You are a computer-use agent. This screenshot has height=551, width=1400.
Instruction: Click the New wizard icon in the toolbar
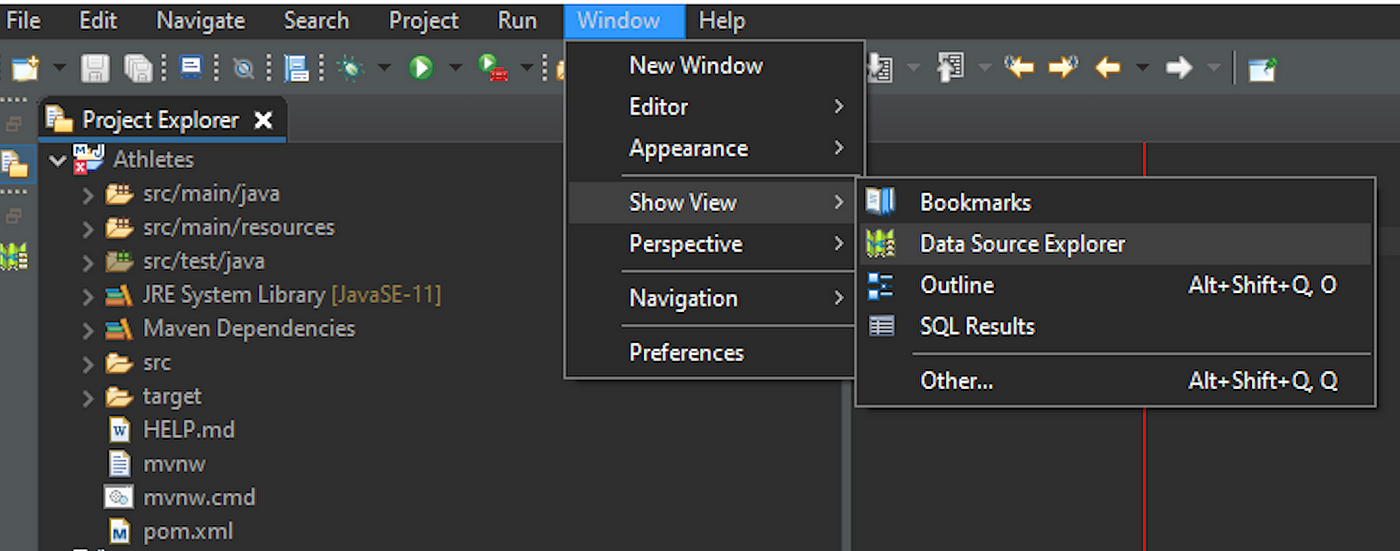tap(25, 68)
